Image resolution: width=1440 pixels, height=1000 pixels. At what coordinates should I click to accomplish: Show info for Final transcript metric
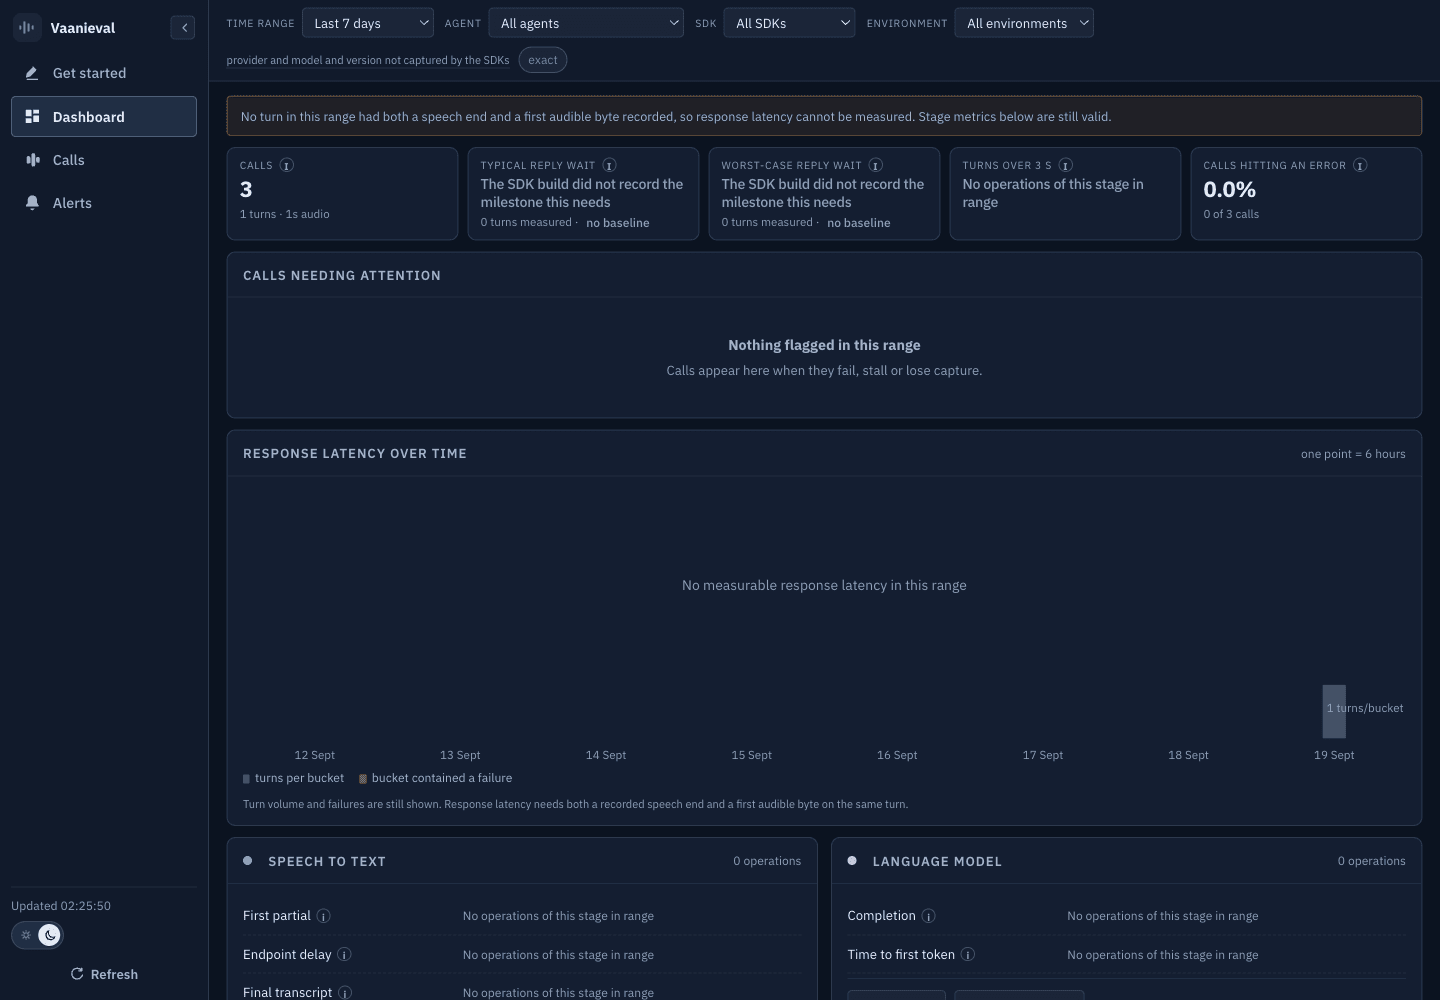pyautogui.click(x=345, y=993)
